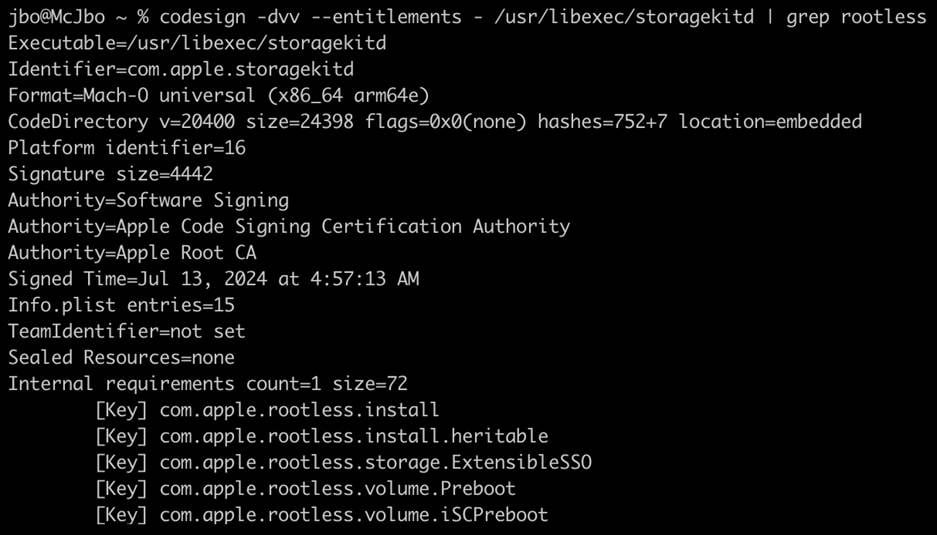Click the CodeDirectory v=20400 line

(x=434, y=122)
